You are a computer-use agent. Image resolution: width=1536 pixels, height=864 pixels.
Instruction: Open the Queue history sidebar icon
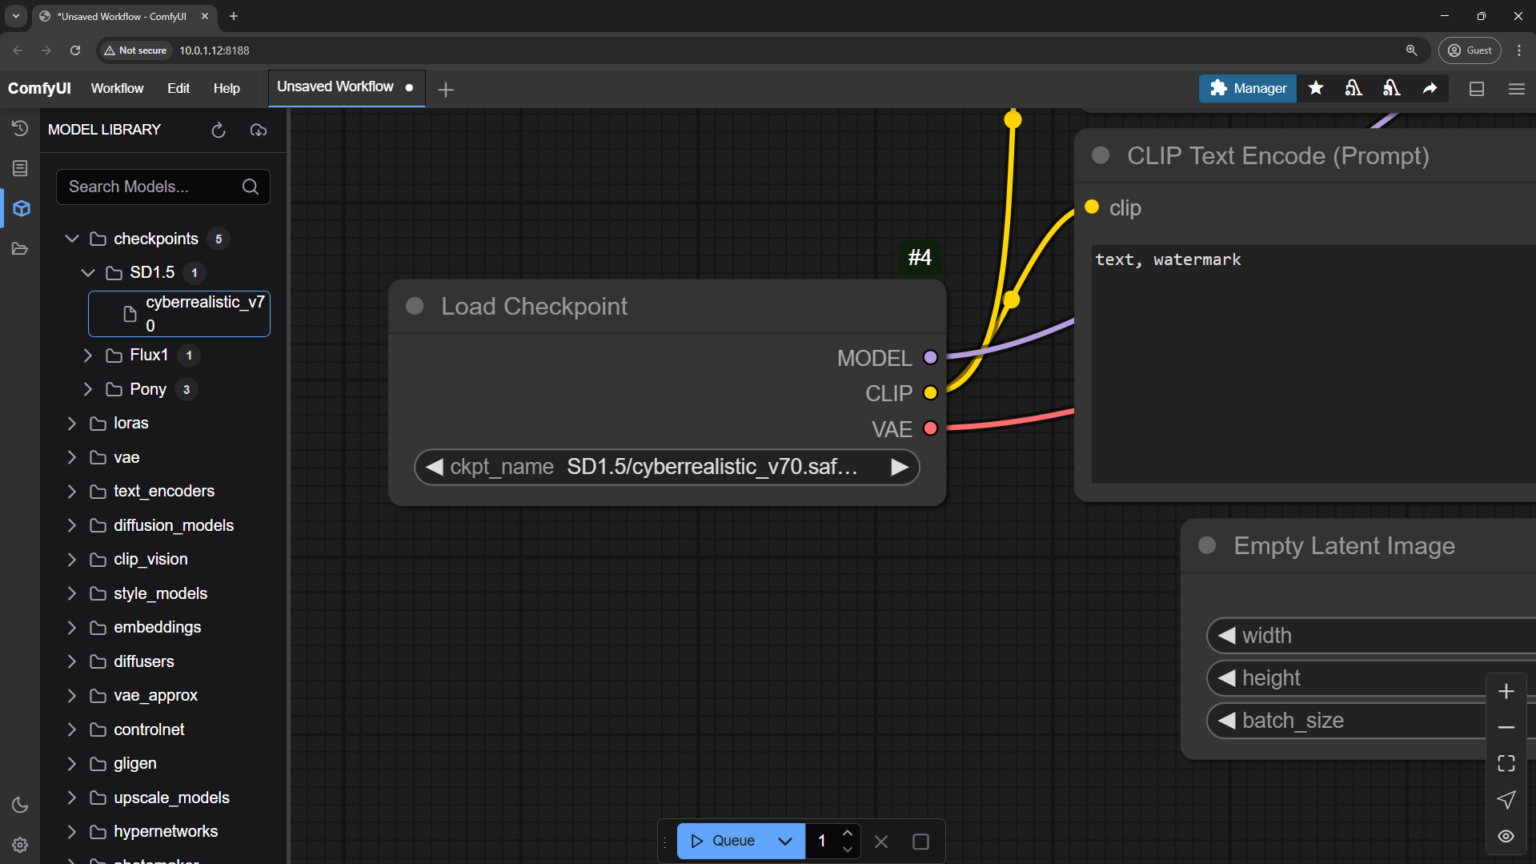[x=20, y=128]
